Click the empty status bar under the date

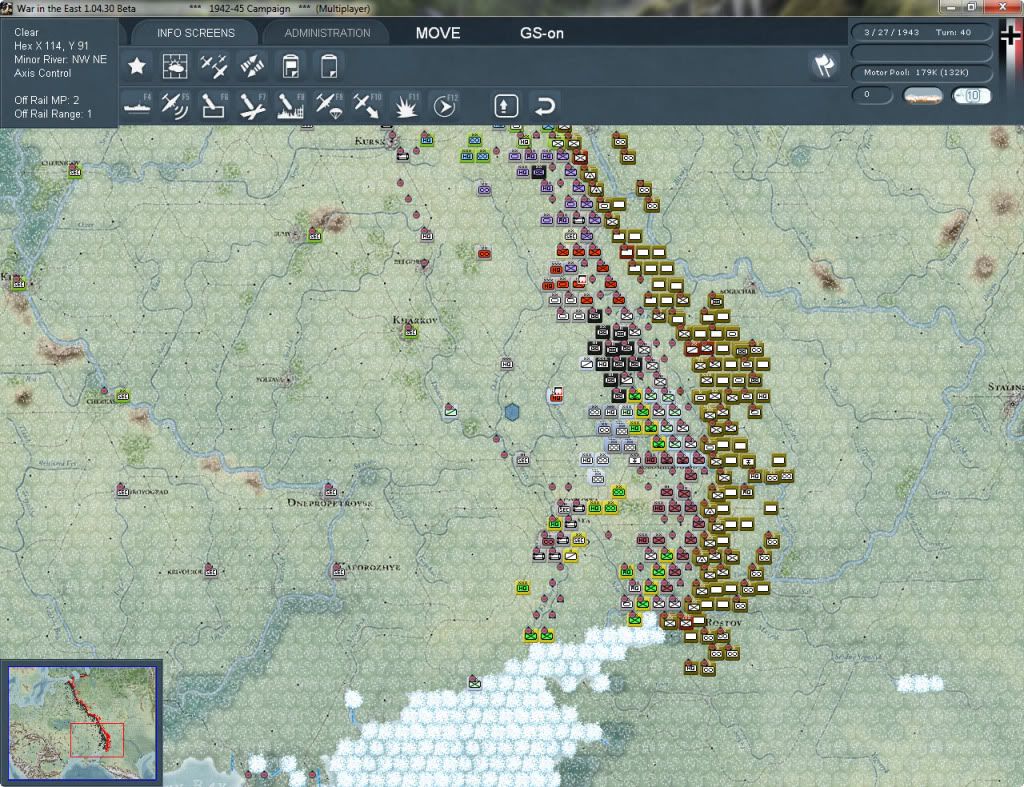[921, 52]
